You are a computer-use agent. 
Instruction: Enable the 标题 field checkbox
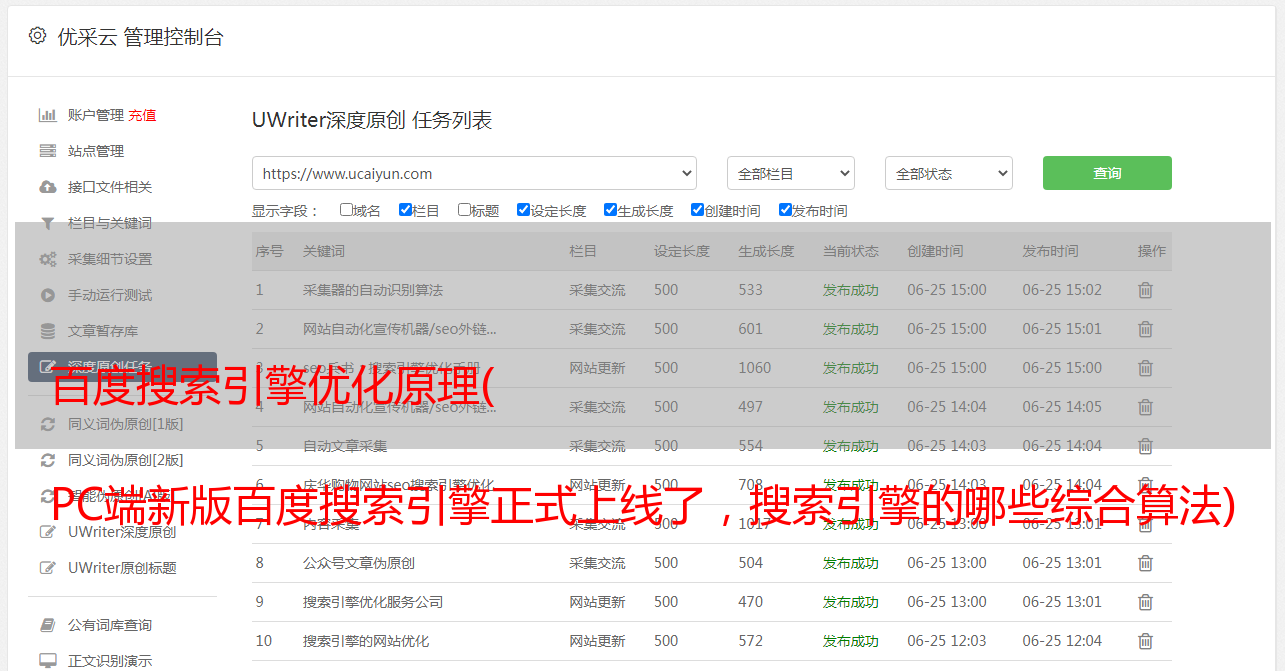(464, 210)
